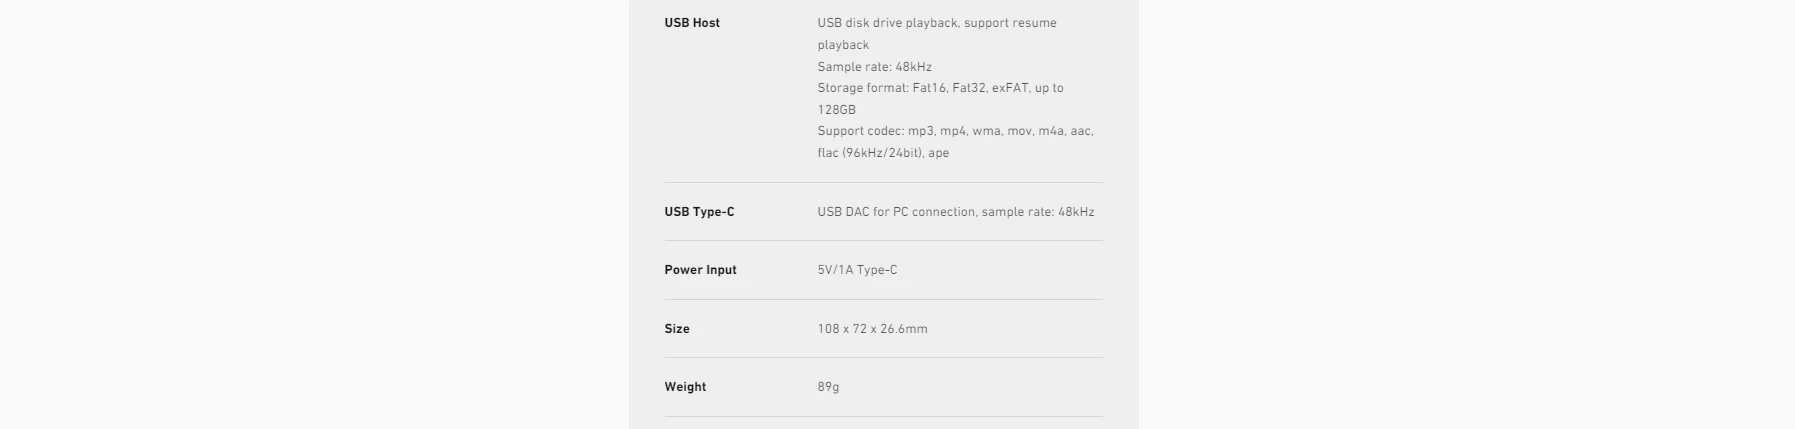Click the USB Type-C specification label
Viewport: 1795px width, 429px height.
coord(699,212)
